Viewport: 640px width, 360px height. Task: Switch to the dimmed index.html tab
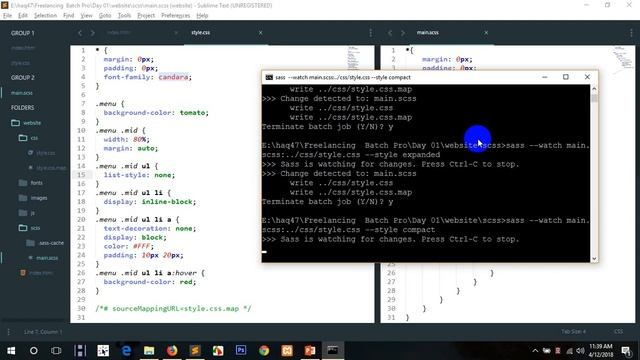point(119,32)
